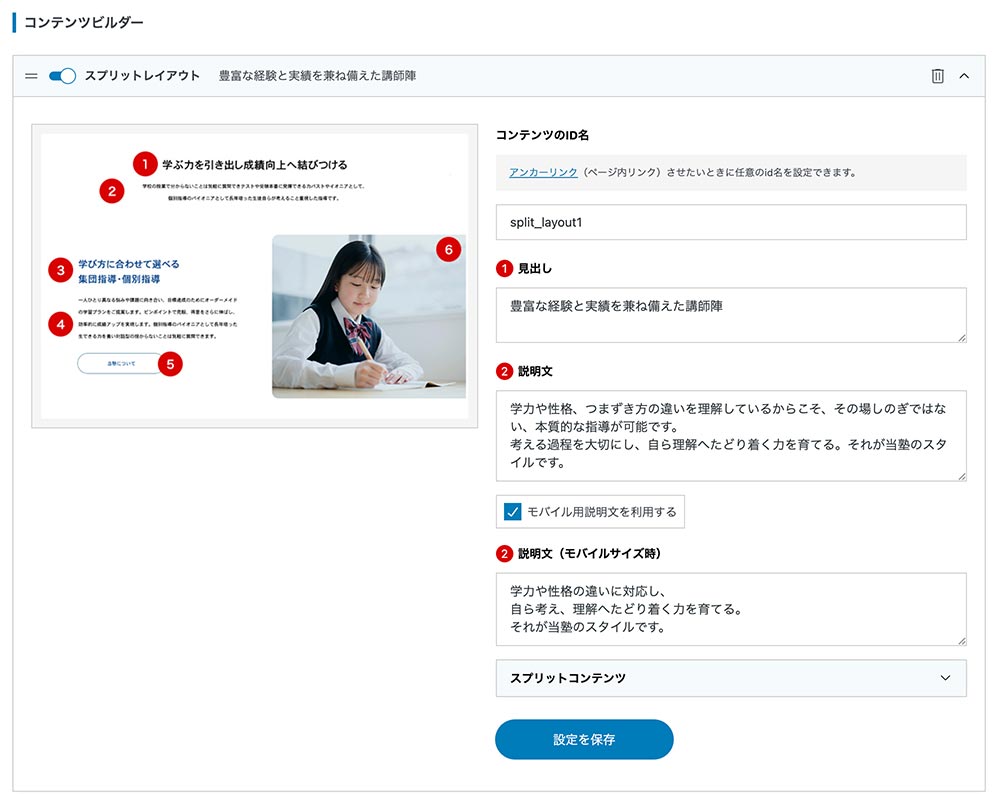Click the red number 2 marker in preview

click(112, 190)
